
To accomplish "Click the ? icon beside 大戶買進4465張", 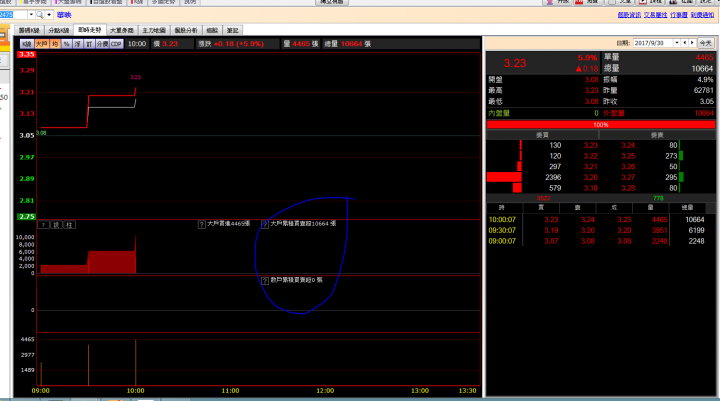I will click(x=202, y=225).
